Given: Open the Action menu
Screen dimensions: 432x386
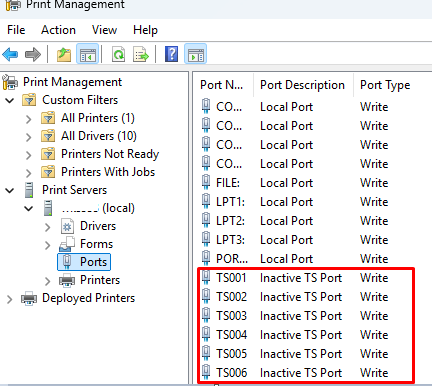Looking at the screenshot, I should click(58, 30).
